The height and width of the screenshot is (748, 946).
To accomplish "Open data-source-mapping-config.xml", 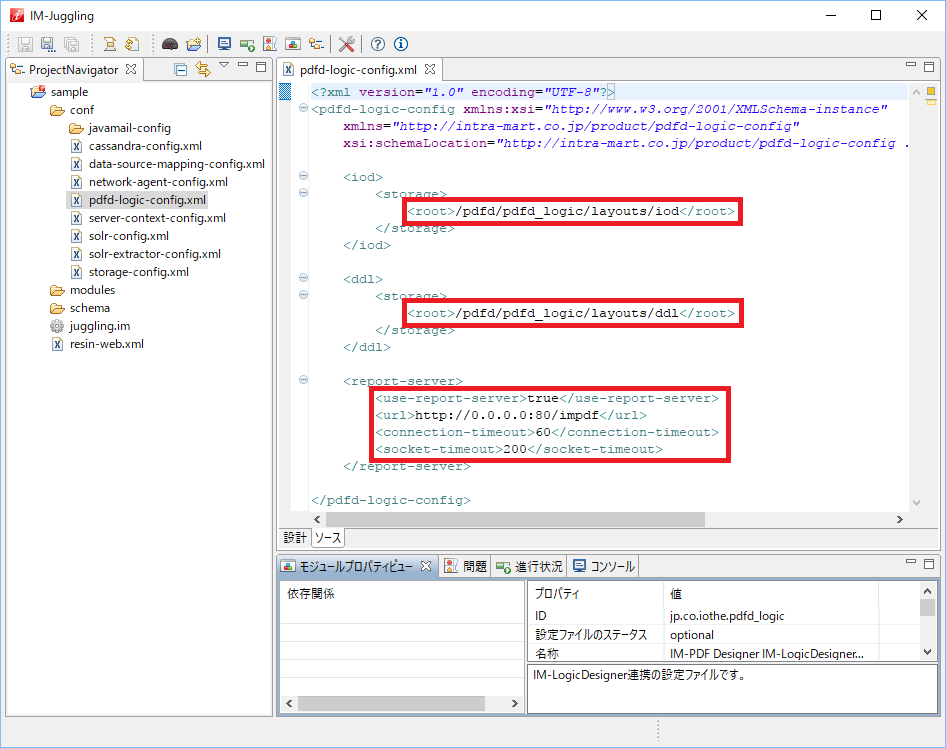I will [x=176, y=164].
